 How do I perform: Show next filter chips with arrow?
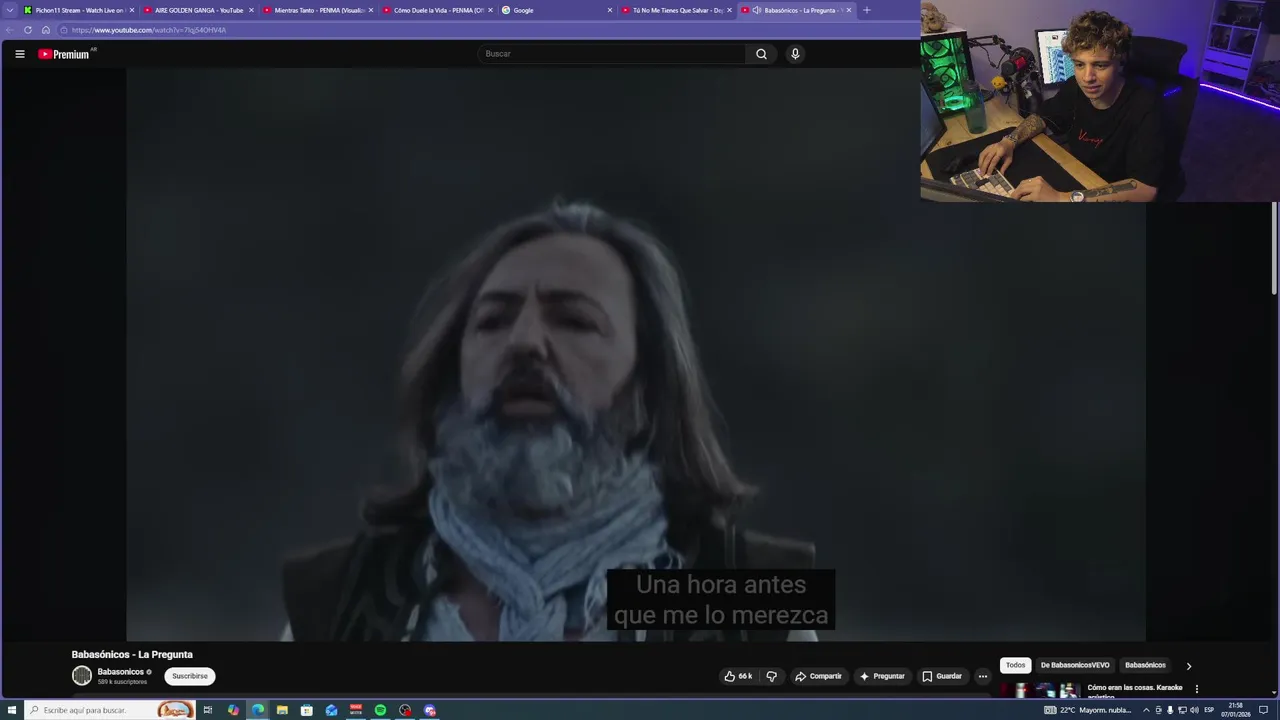(x=1189, y=666)
